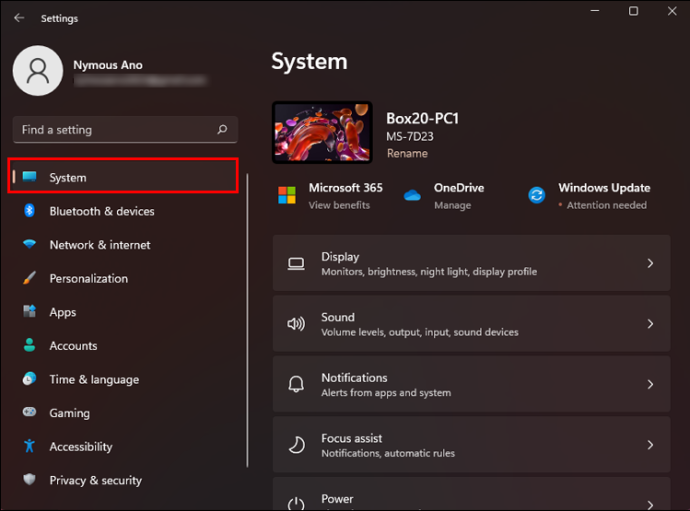
Task: Open Accessibility settings section
Action: pos(123,446)
